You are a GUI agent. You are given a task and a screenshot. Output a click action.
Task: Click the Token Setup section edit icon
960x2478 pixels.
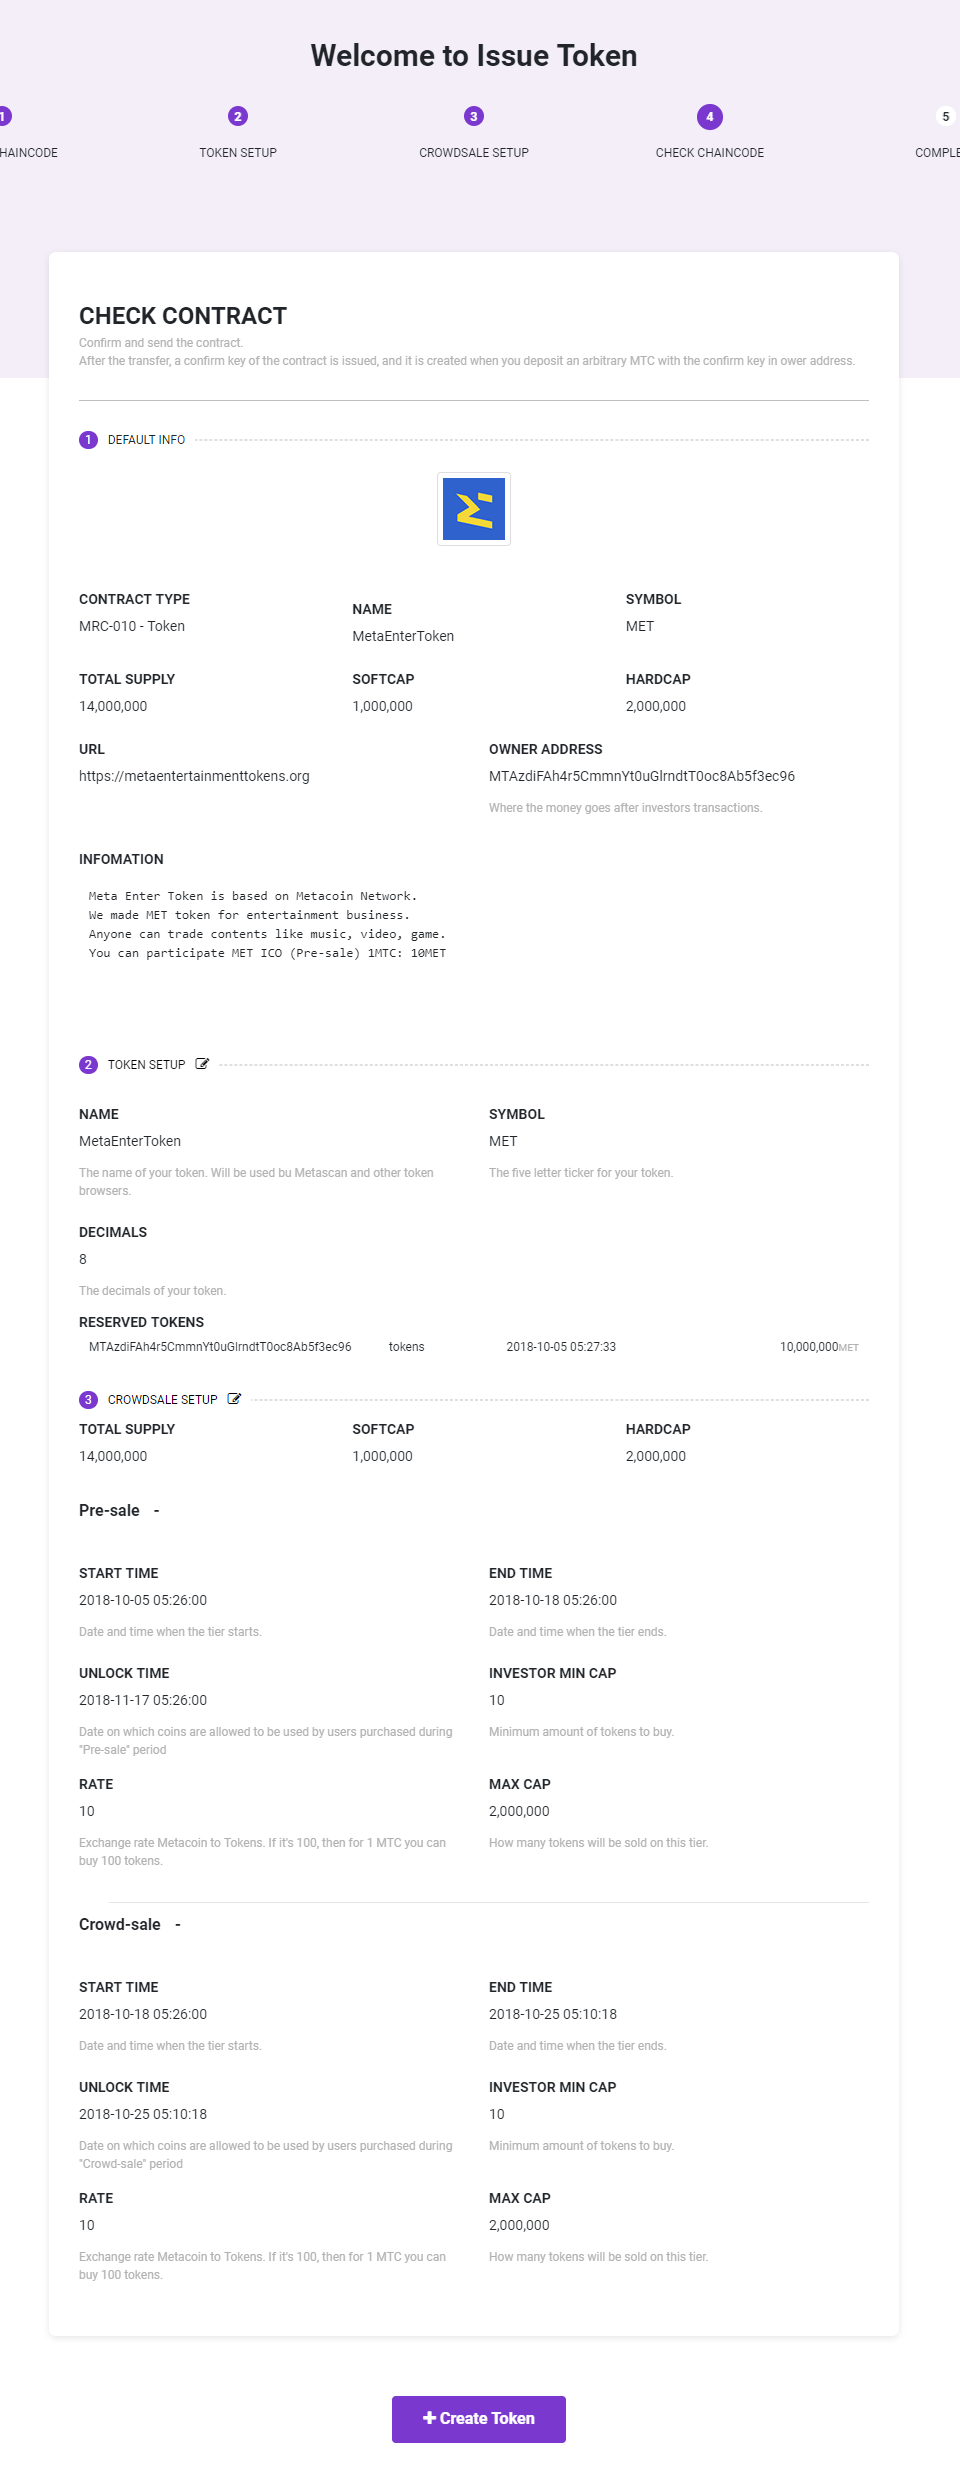202,1064
